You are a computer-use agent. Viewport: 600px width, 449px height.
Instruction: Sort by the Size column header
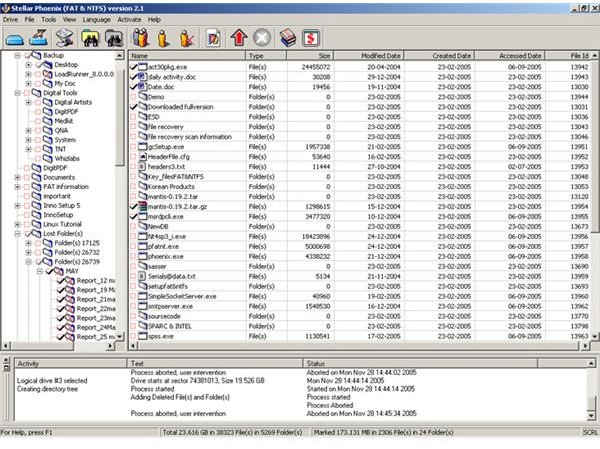click(x=310, y=56)
